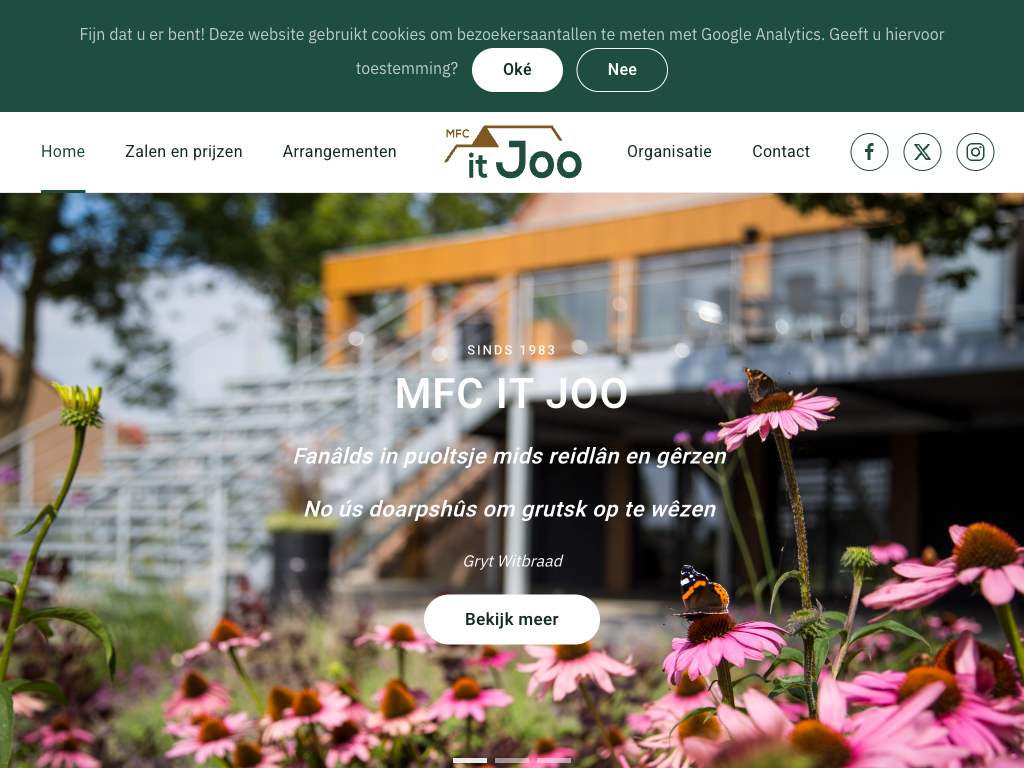Select the second slideshow indicator
Viewport: 1024px width, 768px height.
[512, 760]
